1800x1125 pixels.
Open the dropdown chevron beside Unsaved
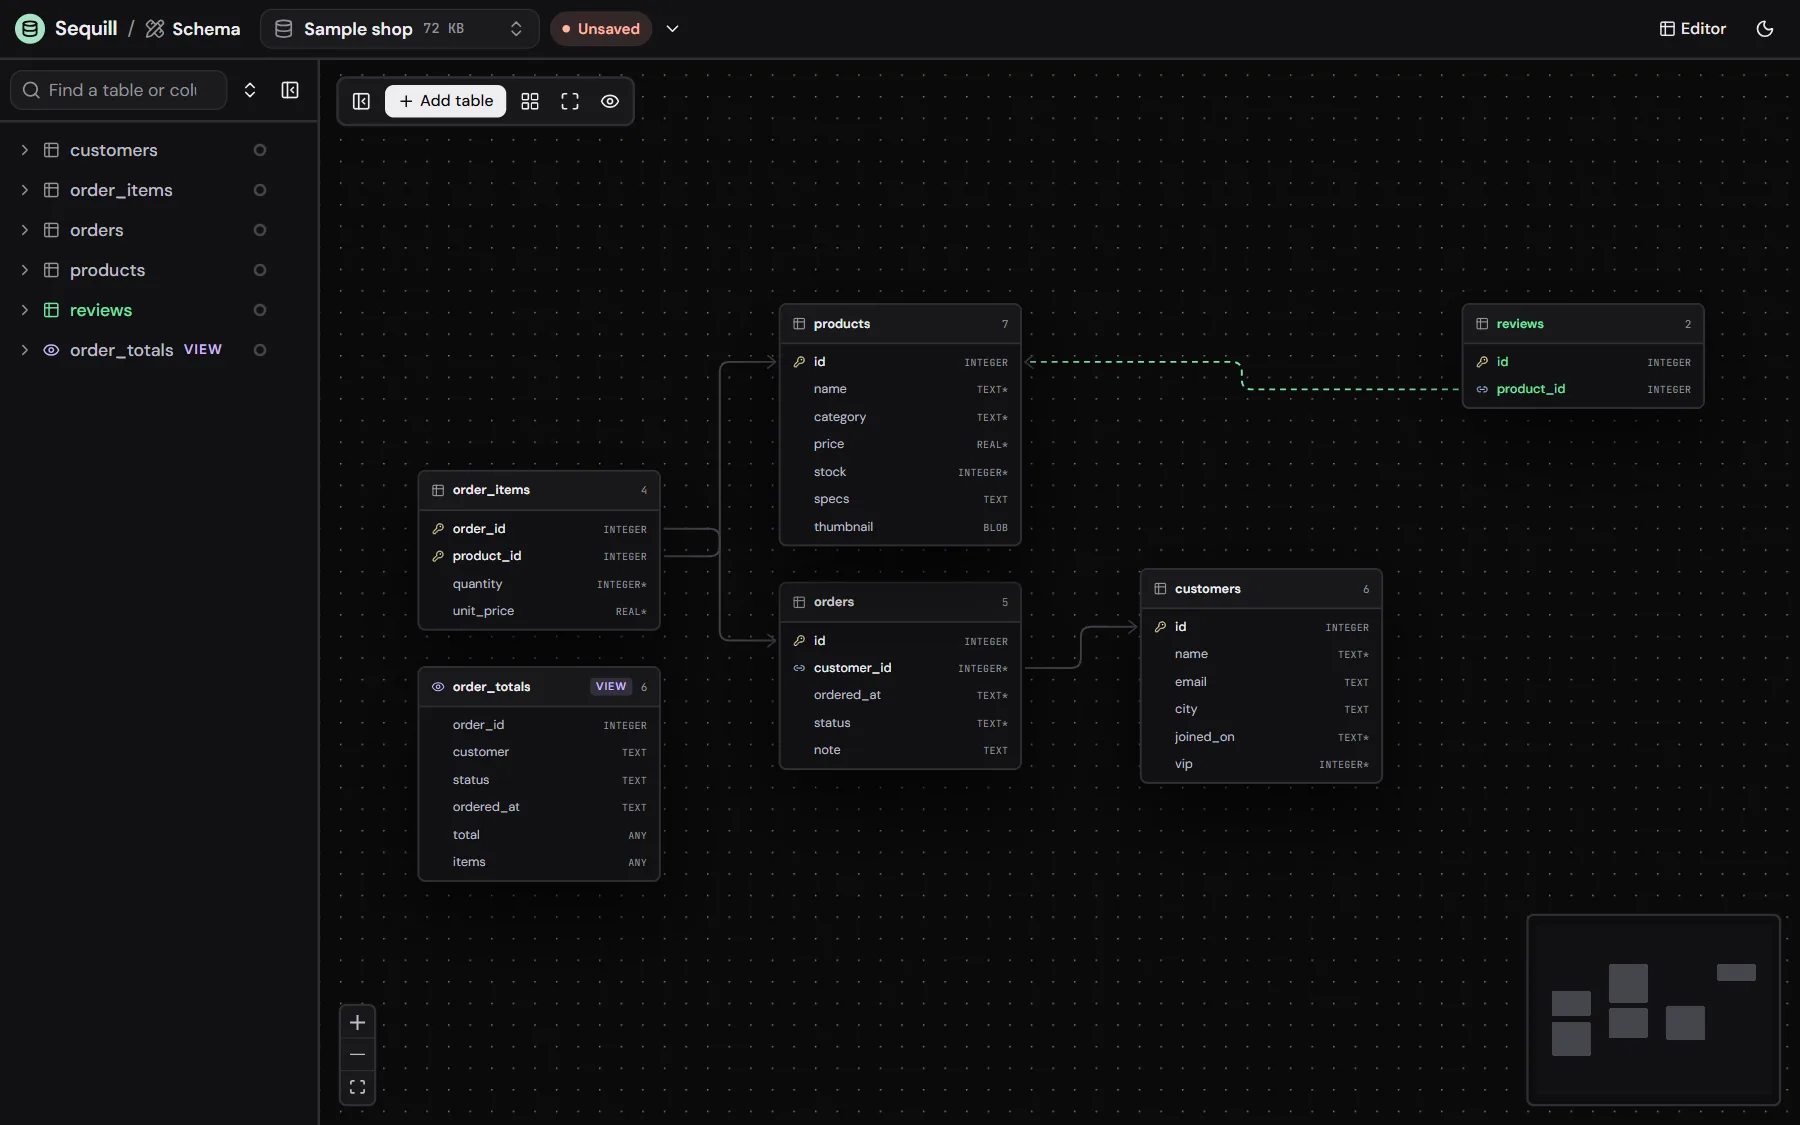point(673,29)
